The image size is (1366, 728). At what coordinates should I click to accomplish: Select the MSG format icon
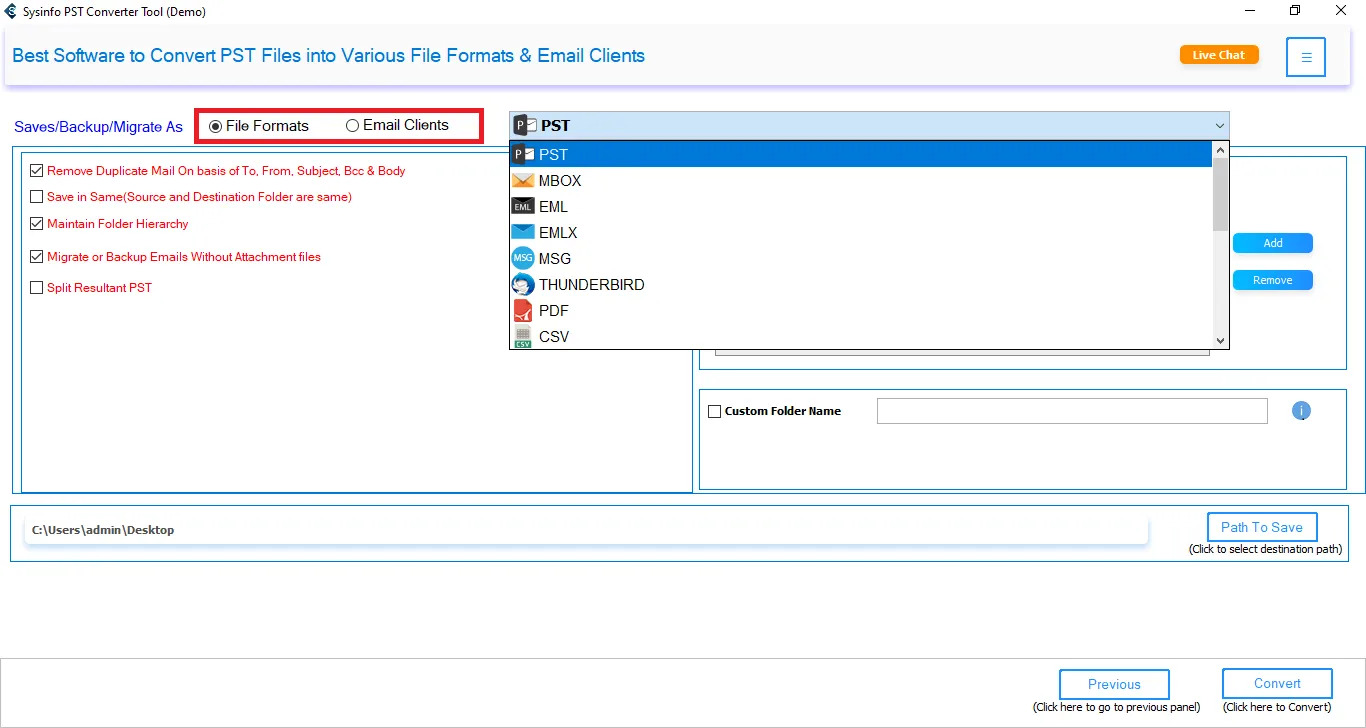pos(522,258)
